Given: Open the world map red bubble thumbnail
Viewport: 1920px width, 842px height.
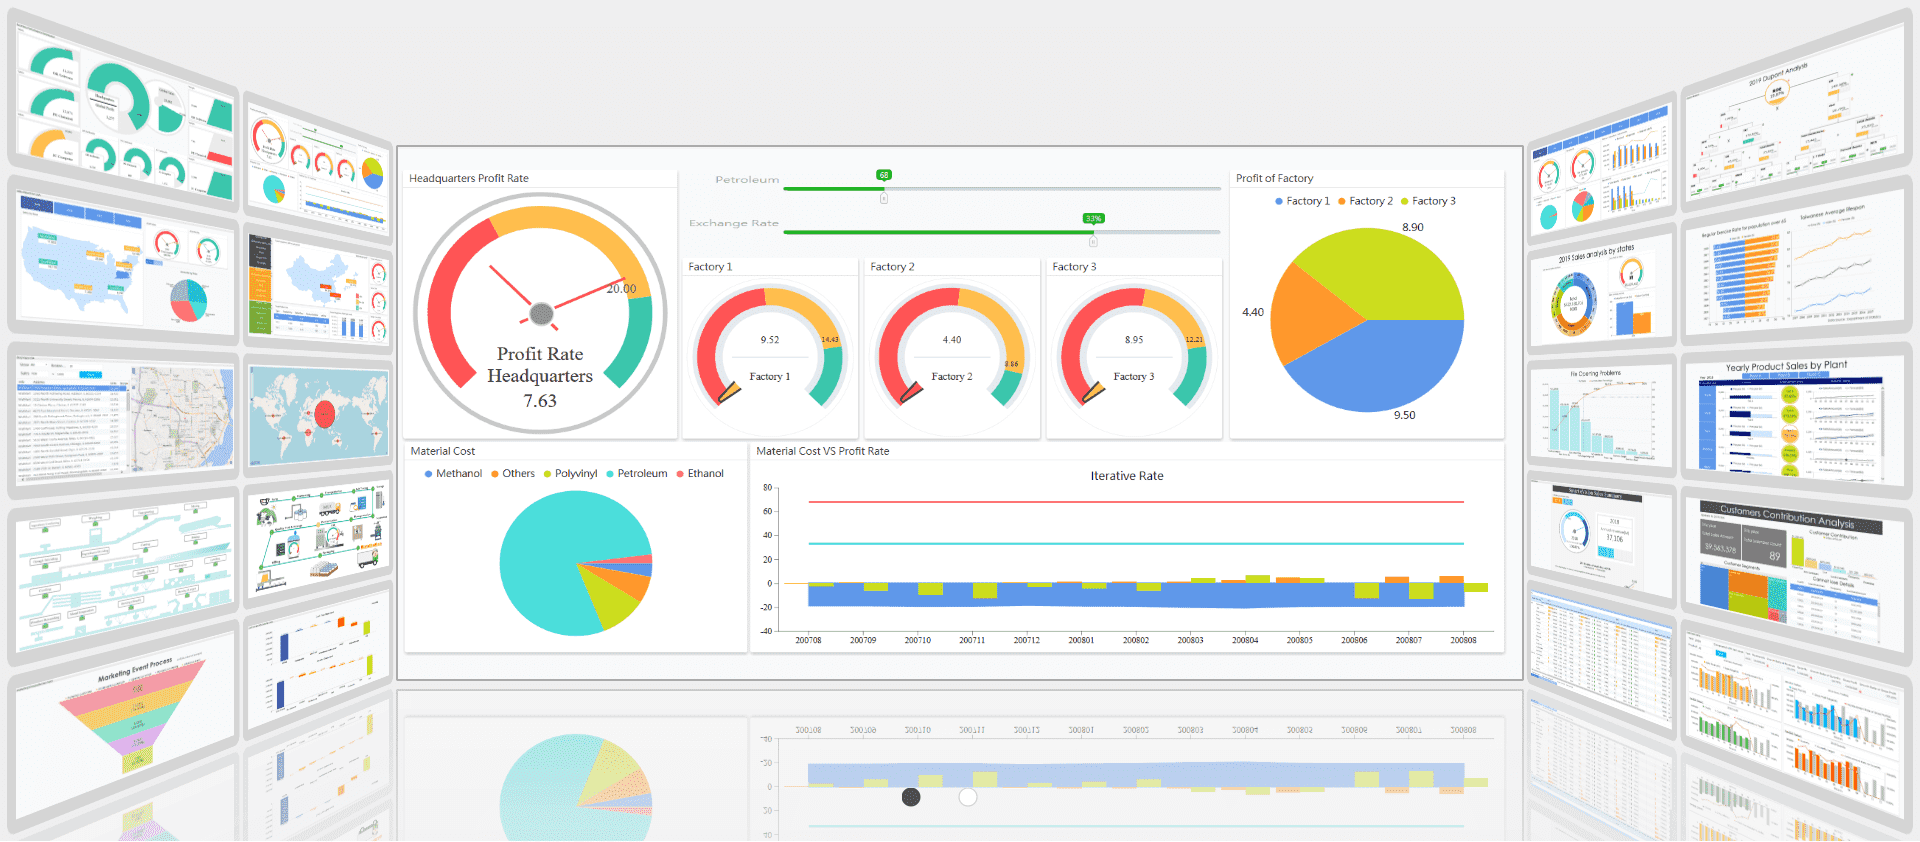Looking at the screenshot, I should point(318,415).
